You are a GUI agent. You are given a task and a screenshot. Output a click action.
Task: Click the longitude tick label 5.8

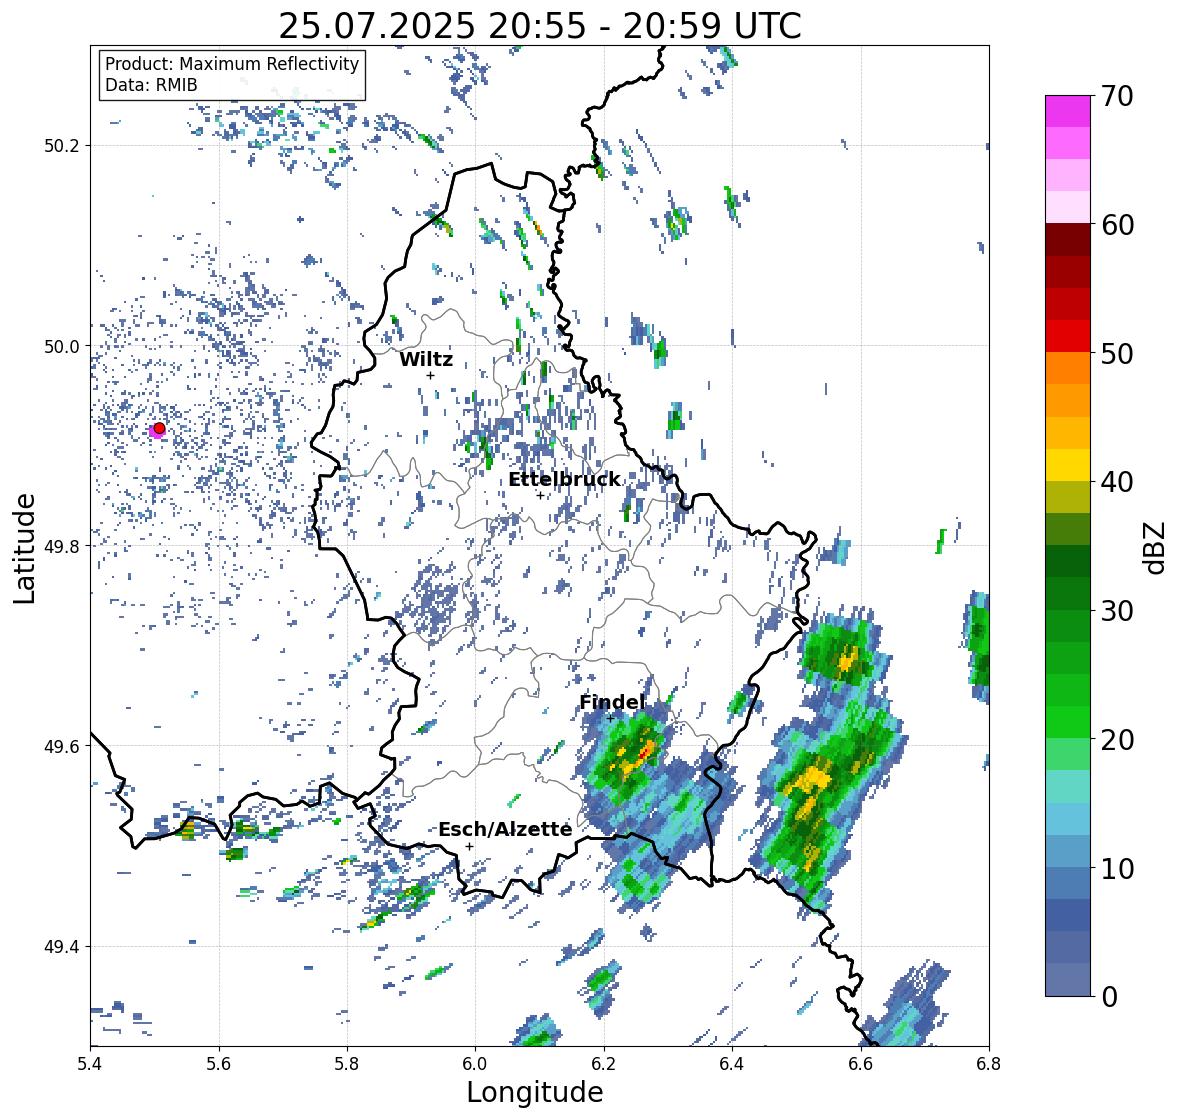coord(347,1064)
